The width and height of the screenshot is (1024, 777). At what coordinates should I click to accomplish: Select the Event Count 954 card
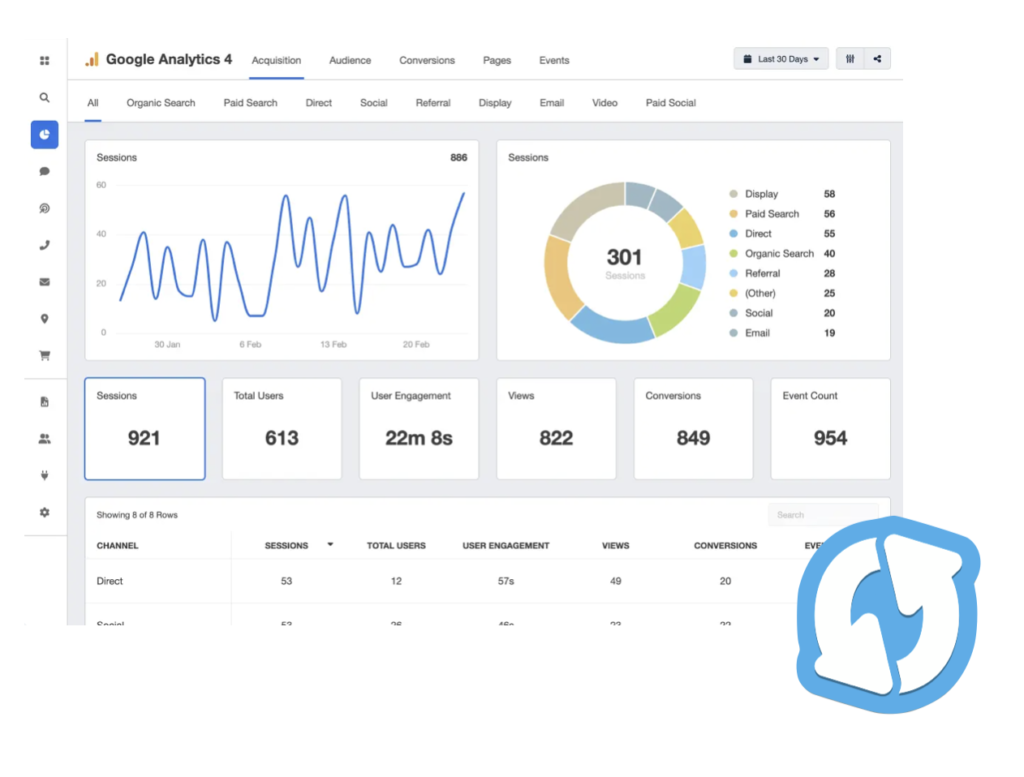tap(831, 428)
